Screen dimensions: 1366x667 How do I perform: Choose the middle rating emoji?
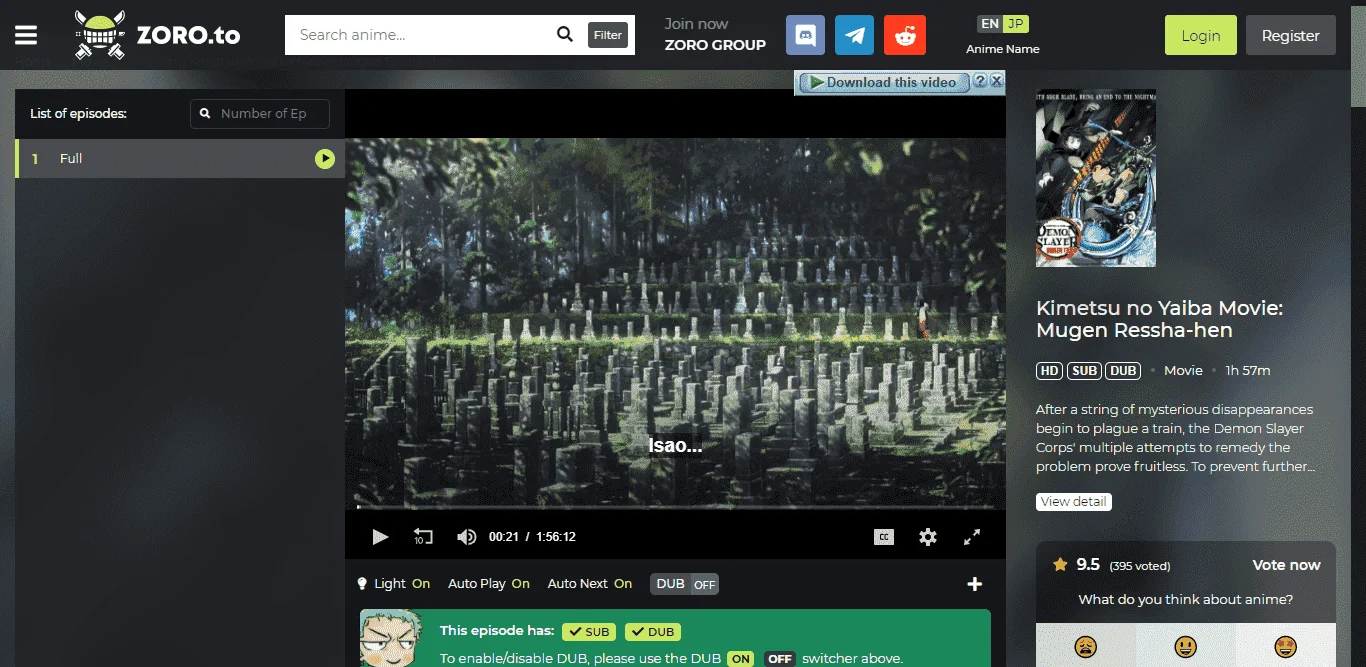pyautogui.click(x=1186, y=646)
